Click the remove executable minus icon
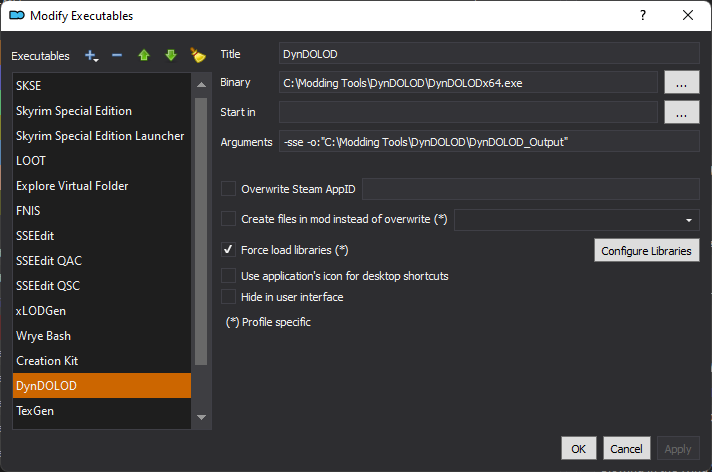The width and height of the screenshot is (712, 472). point(117,55)
